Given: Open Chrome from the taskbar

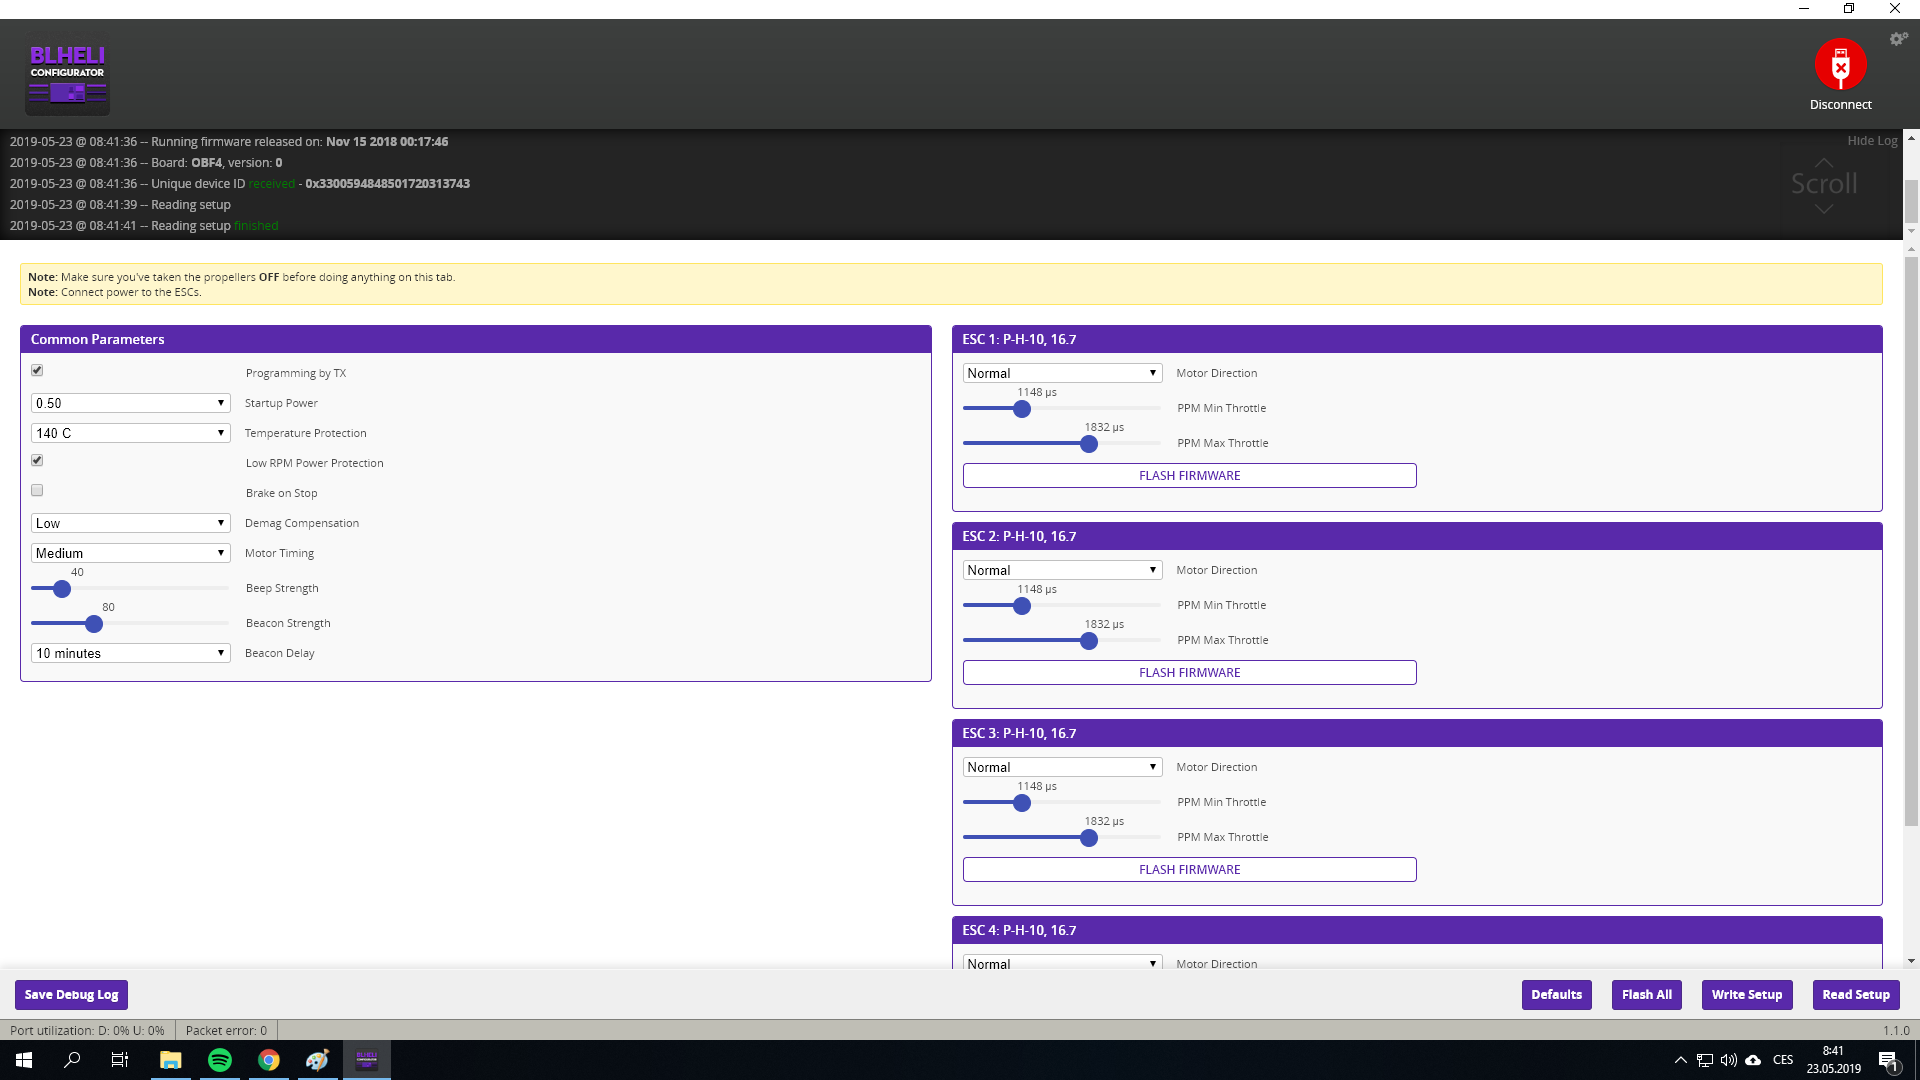Looking at the screenshot, I should pyautogui.click(x=269, y=1060).
